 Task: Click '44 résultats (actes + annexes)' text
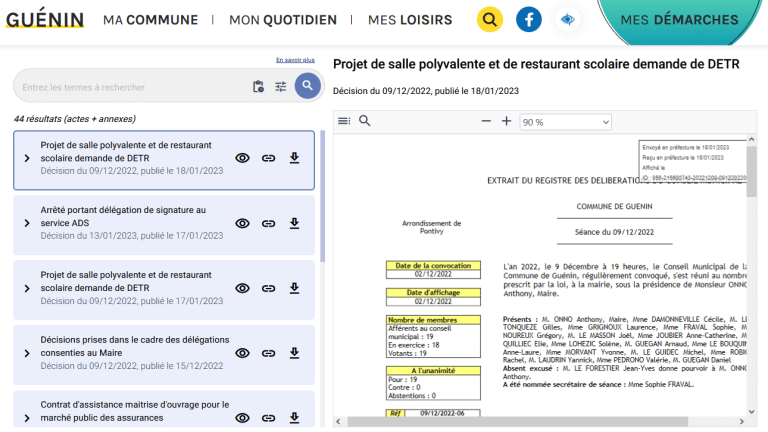click(74, 119)
